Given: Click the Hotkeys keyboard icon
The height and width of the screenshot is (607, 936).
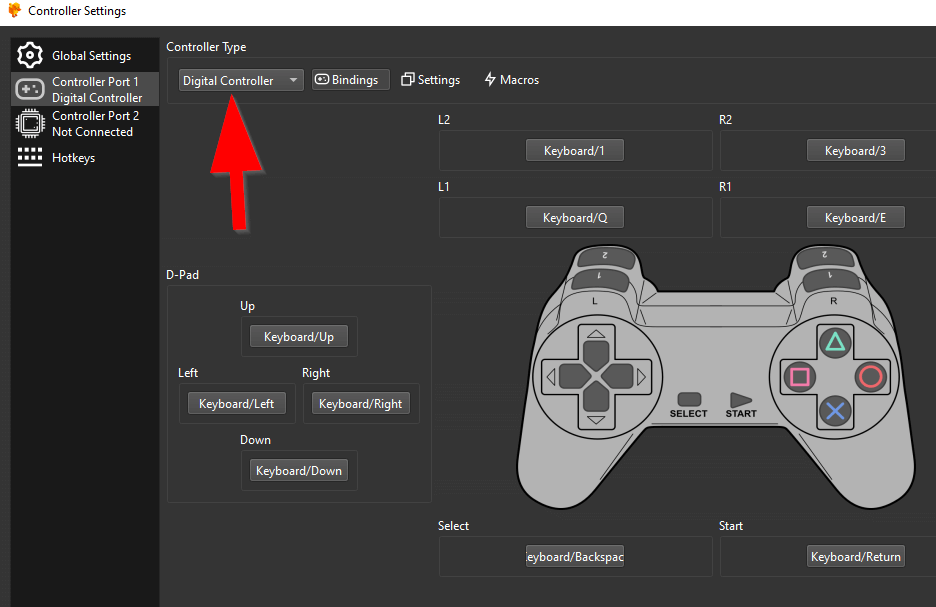Looking at the screenshot, I should [30, 157].
